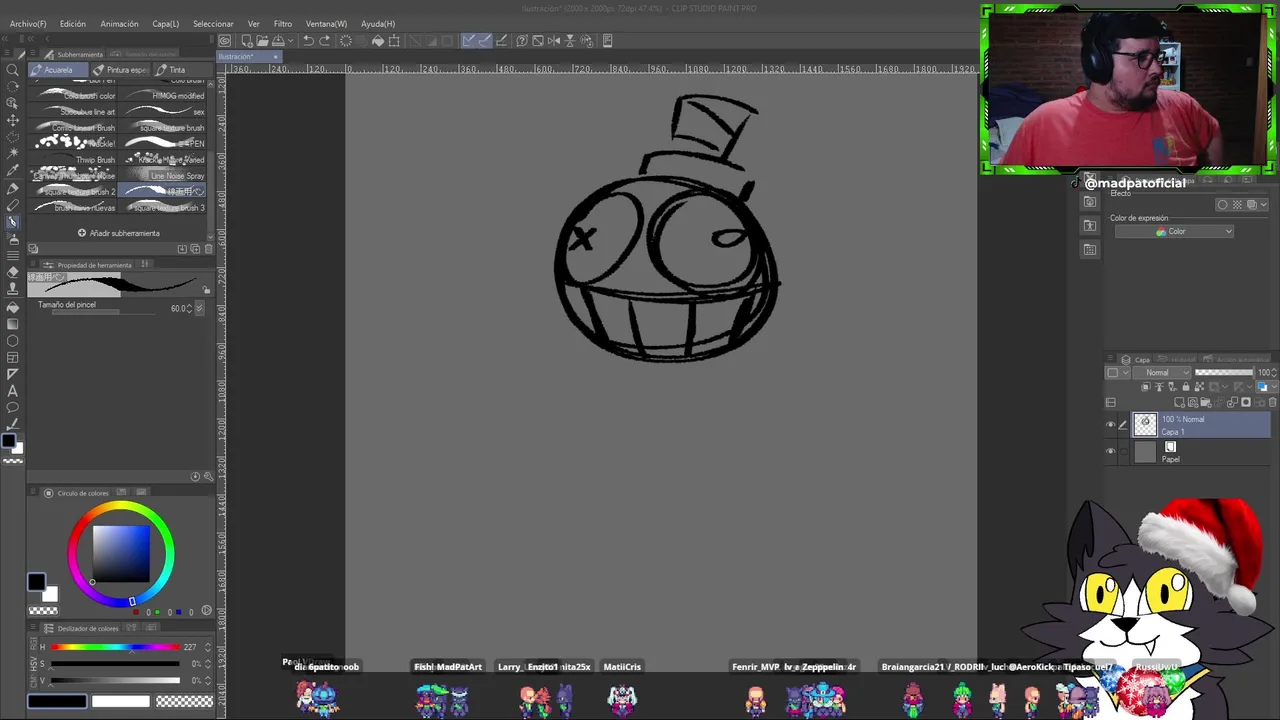Click the Border effect circle icon

(x=1222, y=205)
